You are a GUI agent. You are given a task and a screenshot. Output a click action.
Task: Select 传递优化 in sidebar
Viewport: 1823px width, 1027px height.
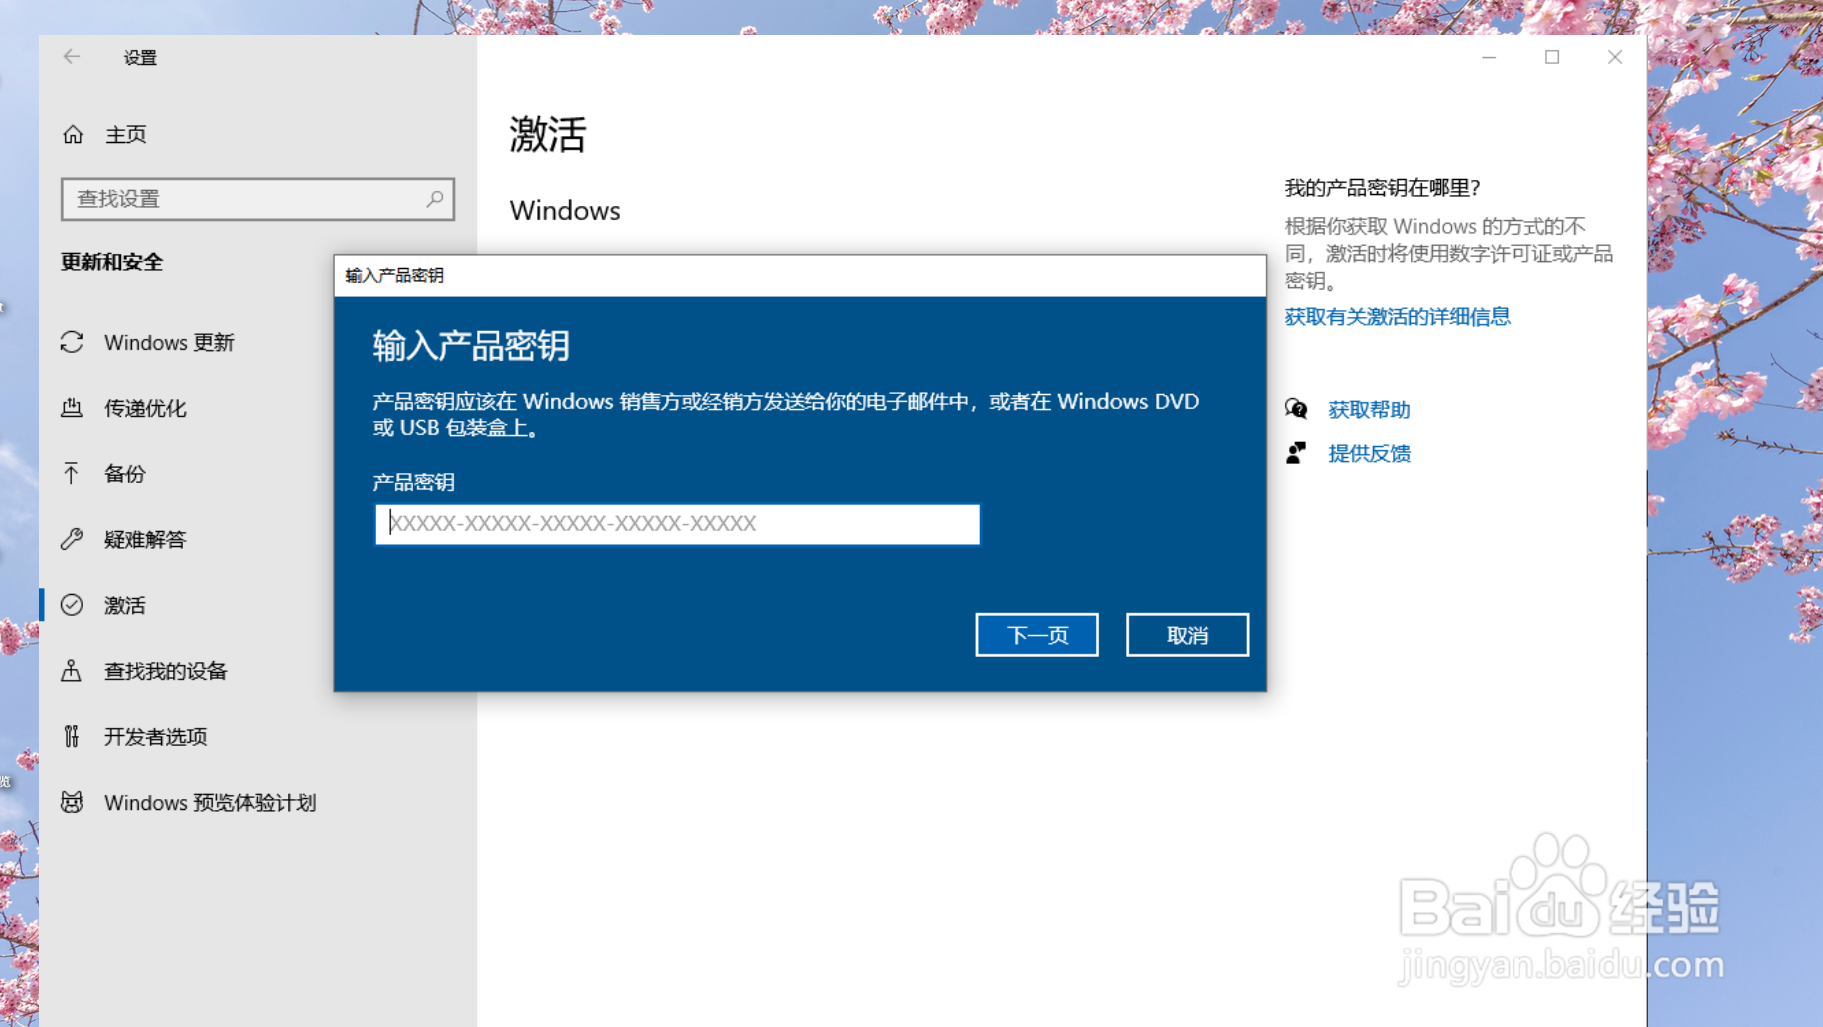coord(145,409)
